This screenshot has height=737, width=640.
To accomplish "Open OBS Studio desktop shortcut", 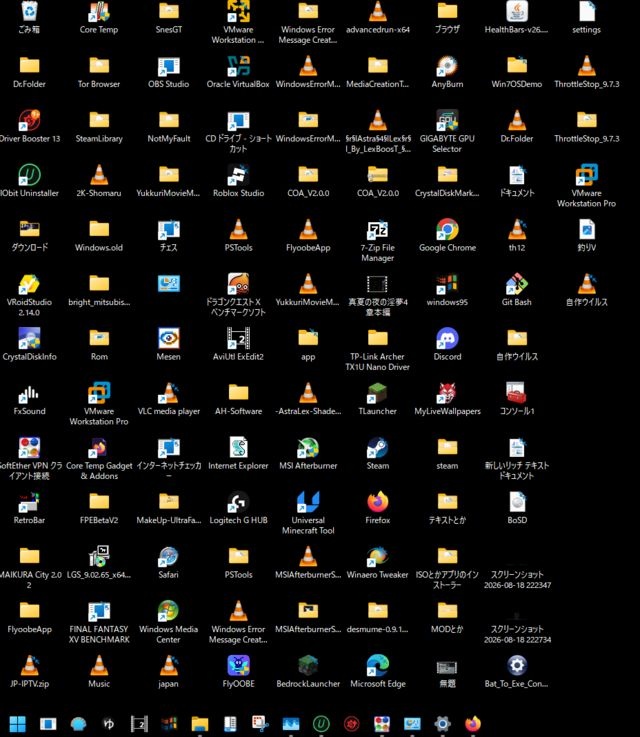I will coord(169,66).
